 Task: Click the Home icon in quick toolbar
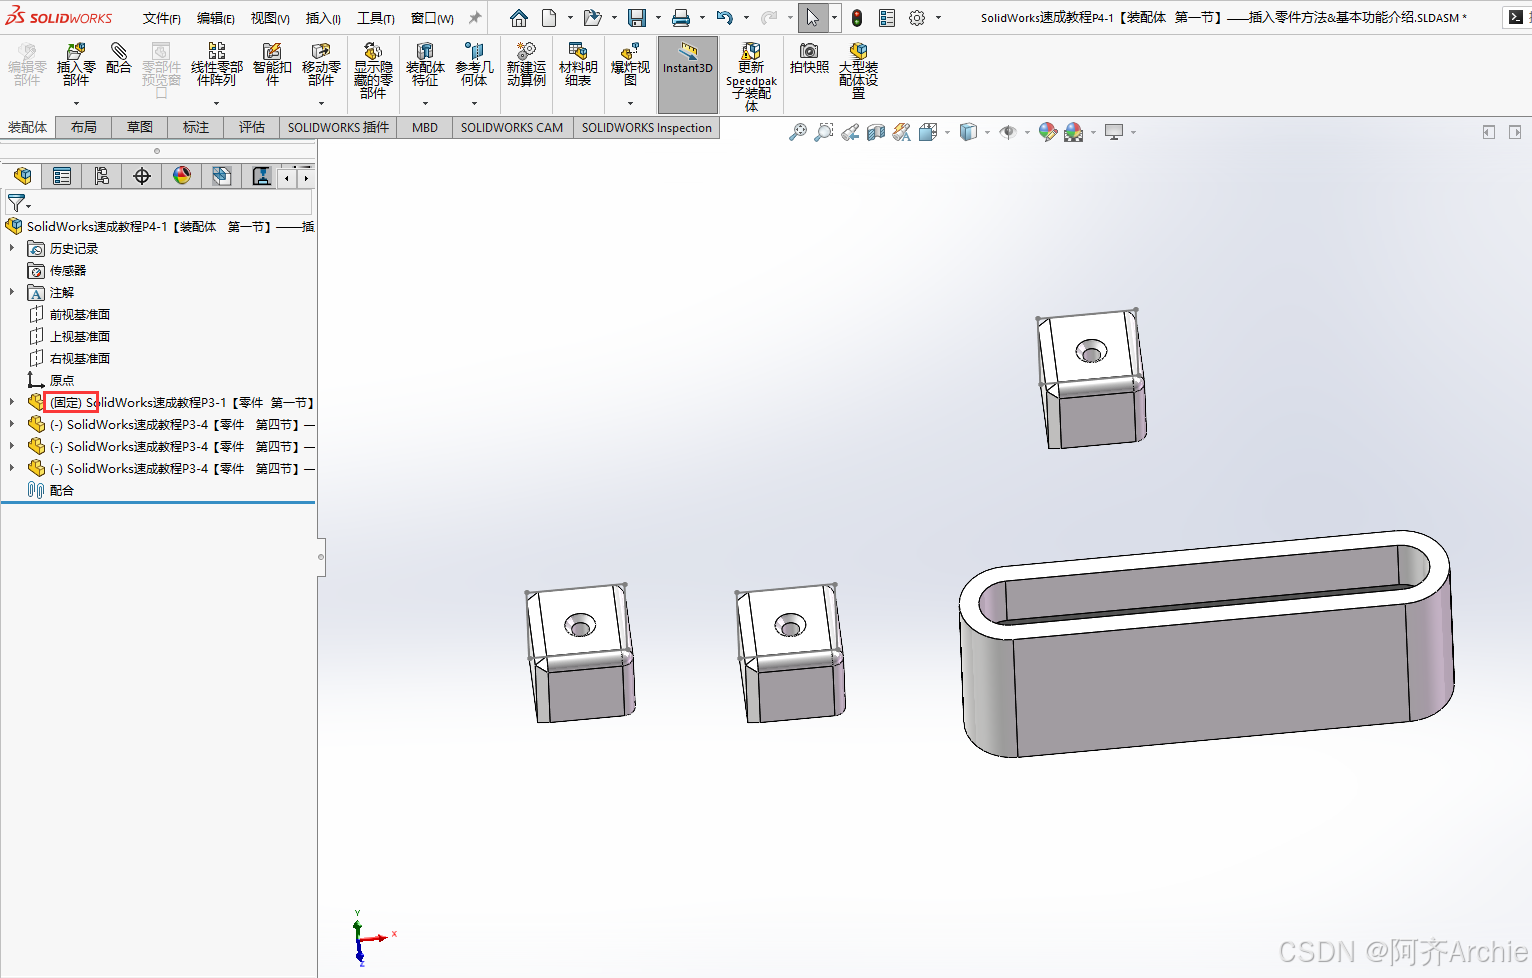(x=518, y=18)
